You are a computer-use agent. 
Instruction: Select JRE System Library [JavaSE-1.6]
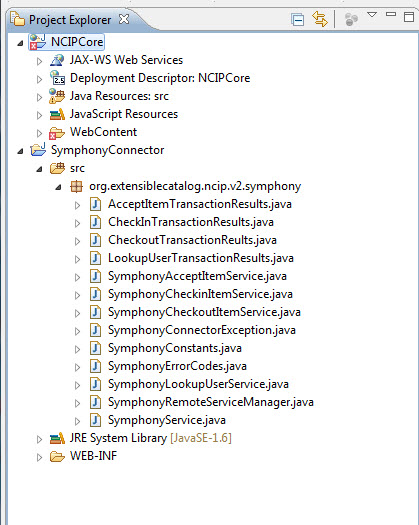click(x=151, y=438)
